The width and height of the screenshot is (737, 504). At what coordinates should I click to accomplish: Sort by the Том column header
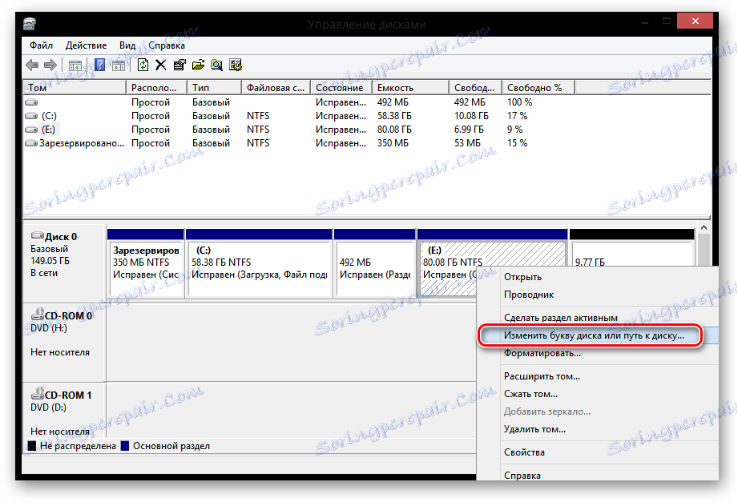(x=75, y=87)
